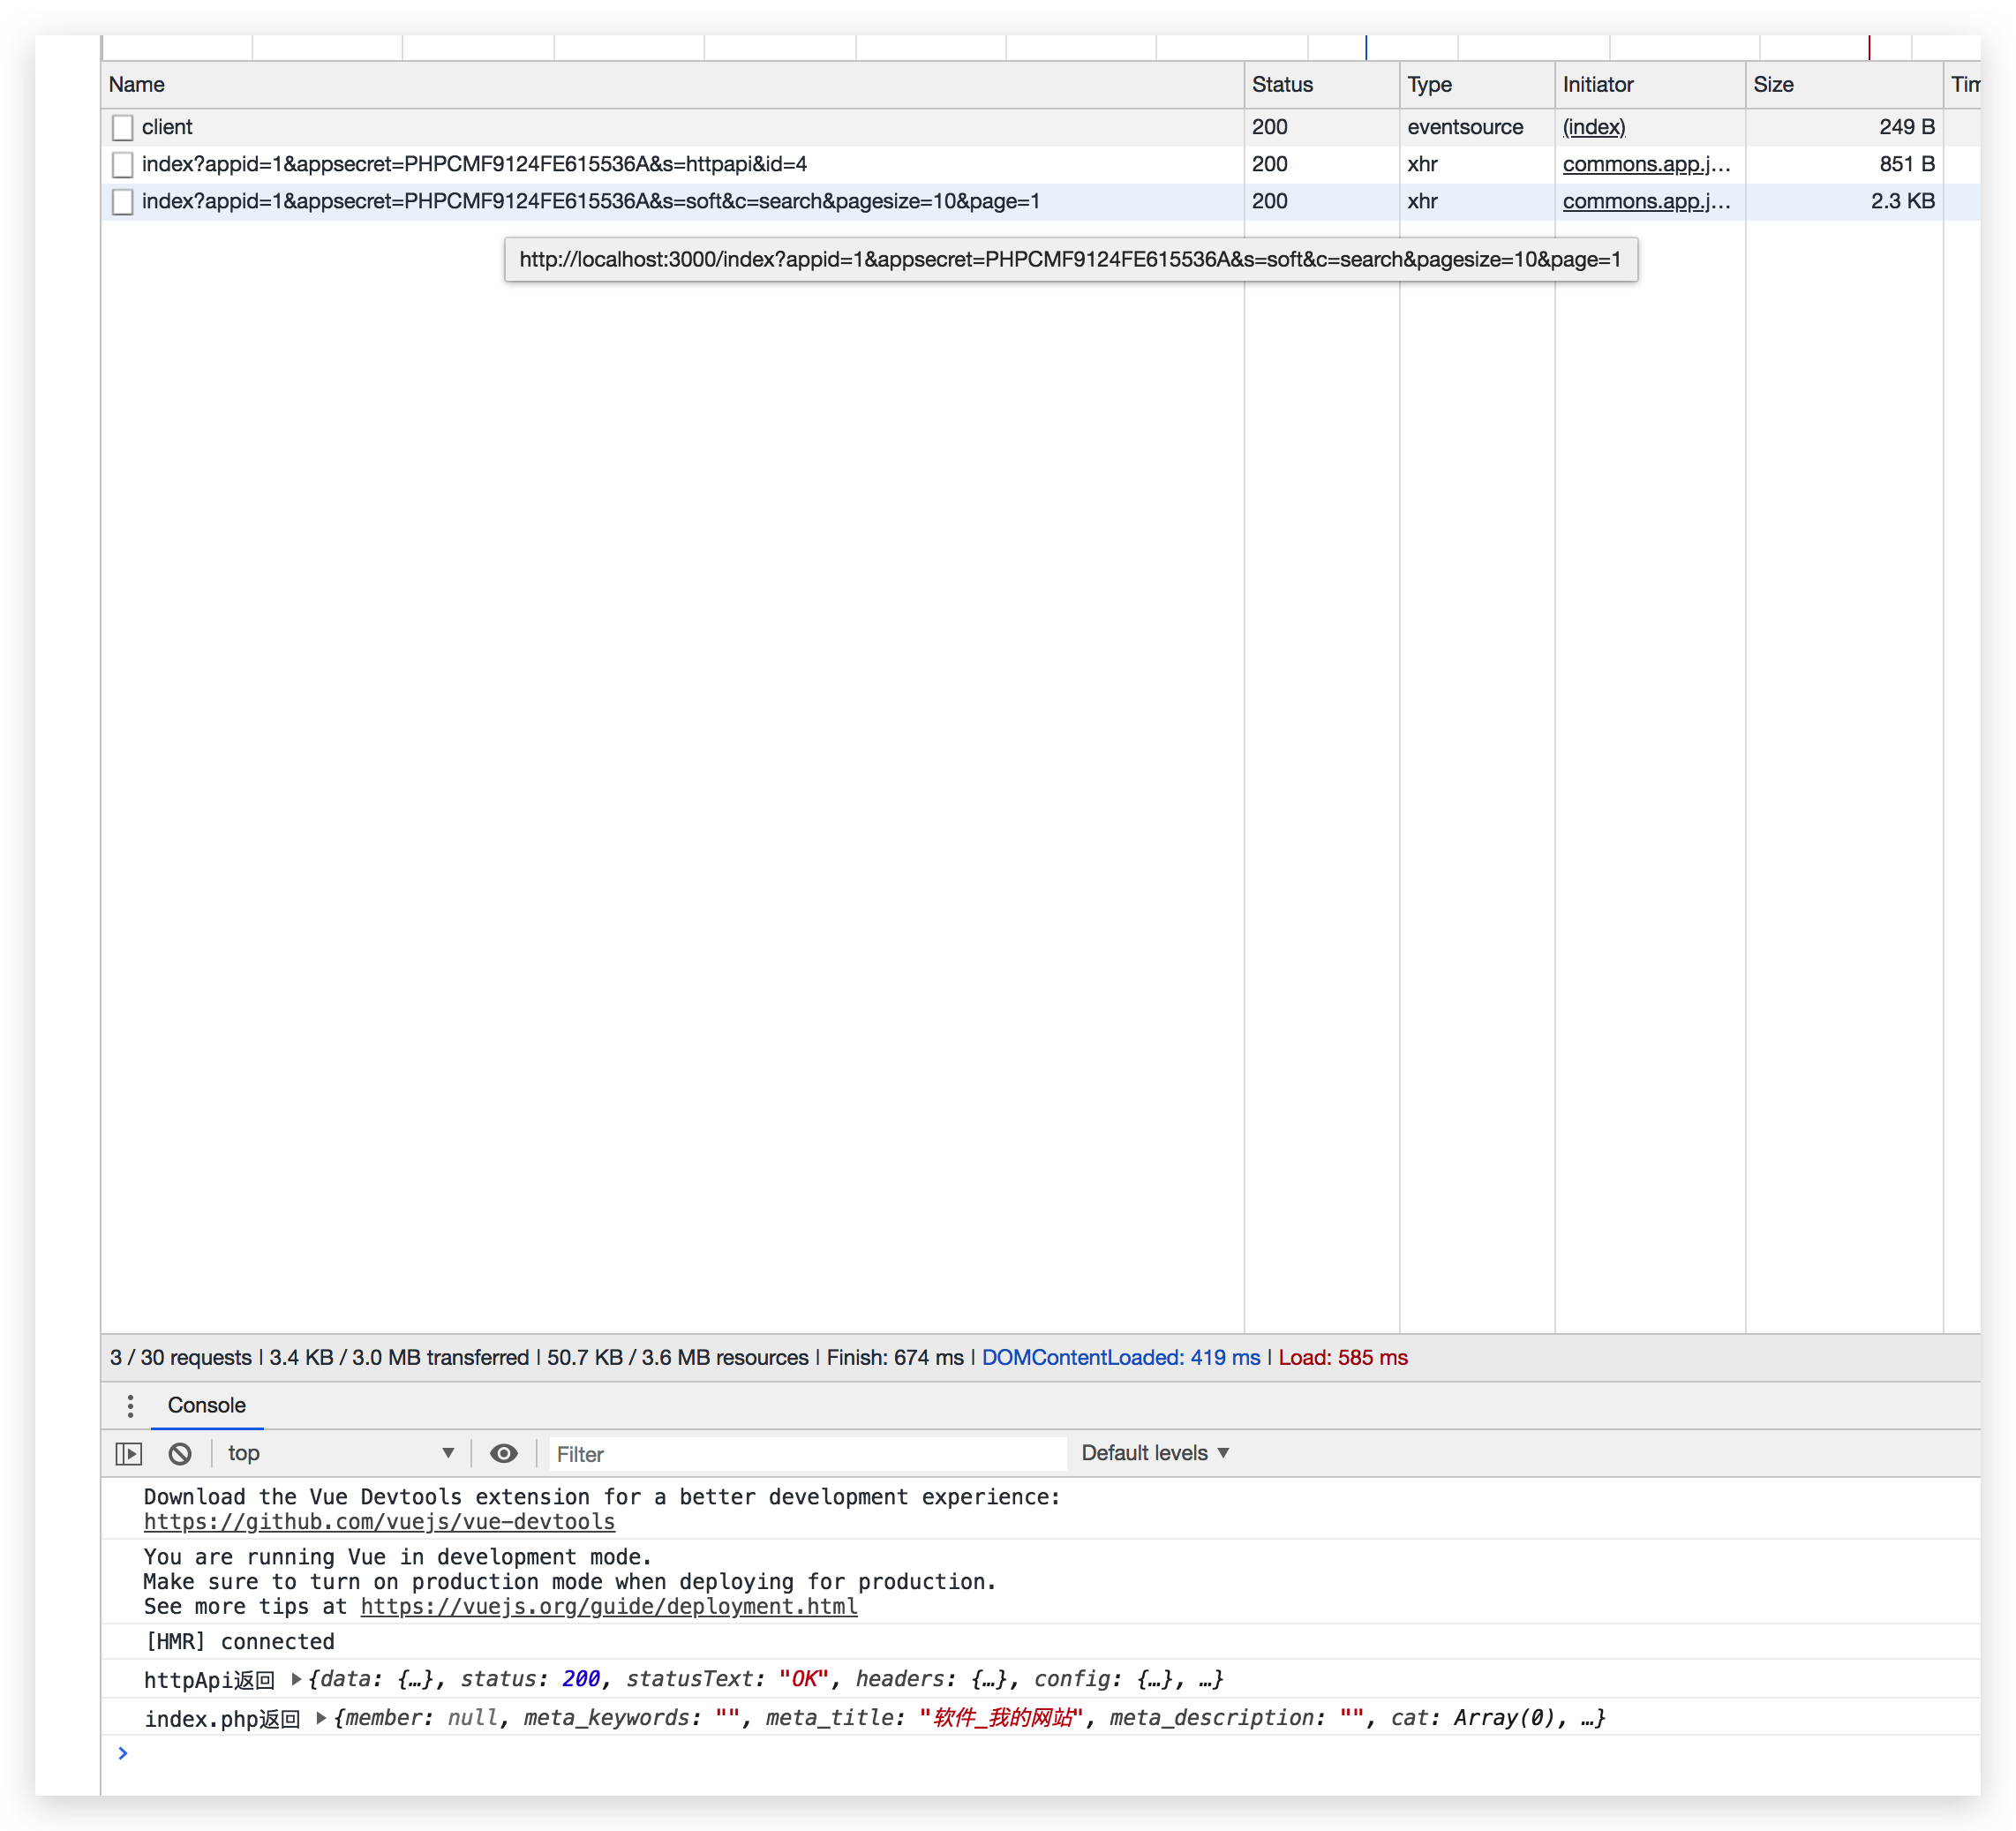Image resolution: width=2016 pixels, height=1831 pixels.
Task: Select the s=soft&c=search request row
Action: pos(1040,201)
